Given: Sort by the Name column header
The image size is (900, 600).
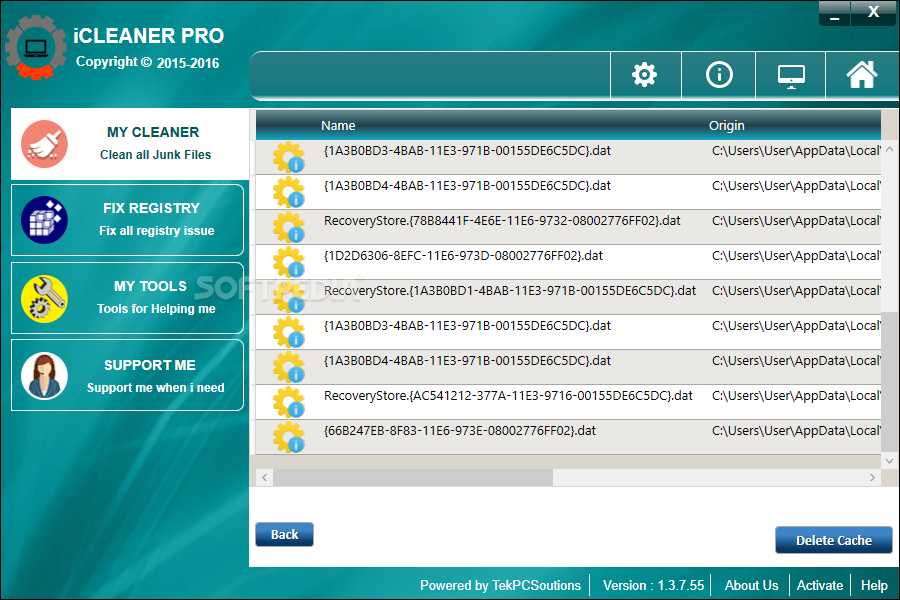Looking at the screenshot, I should [x=338, y=125].
